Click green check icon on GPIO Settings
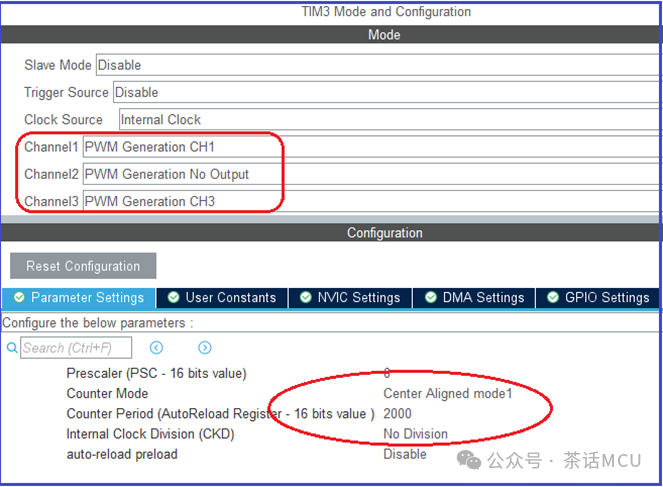 click(x=553, y=297)
